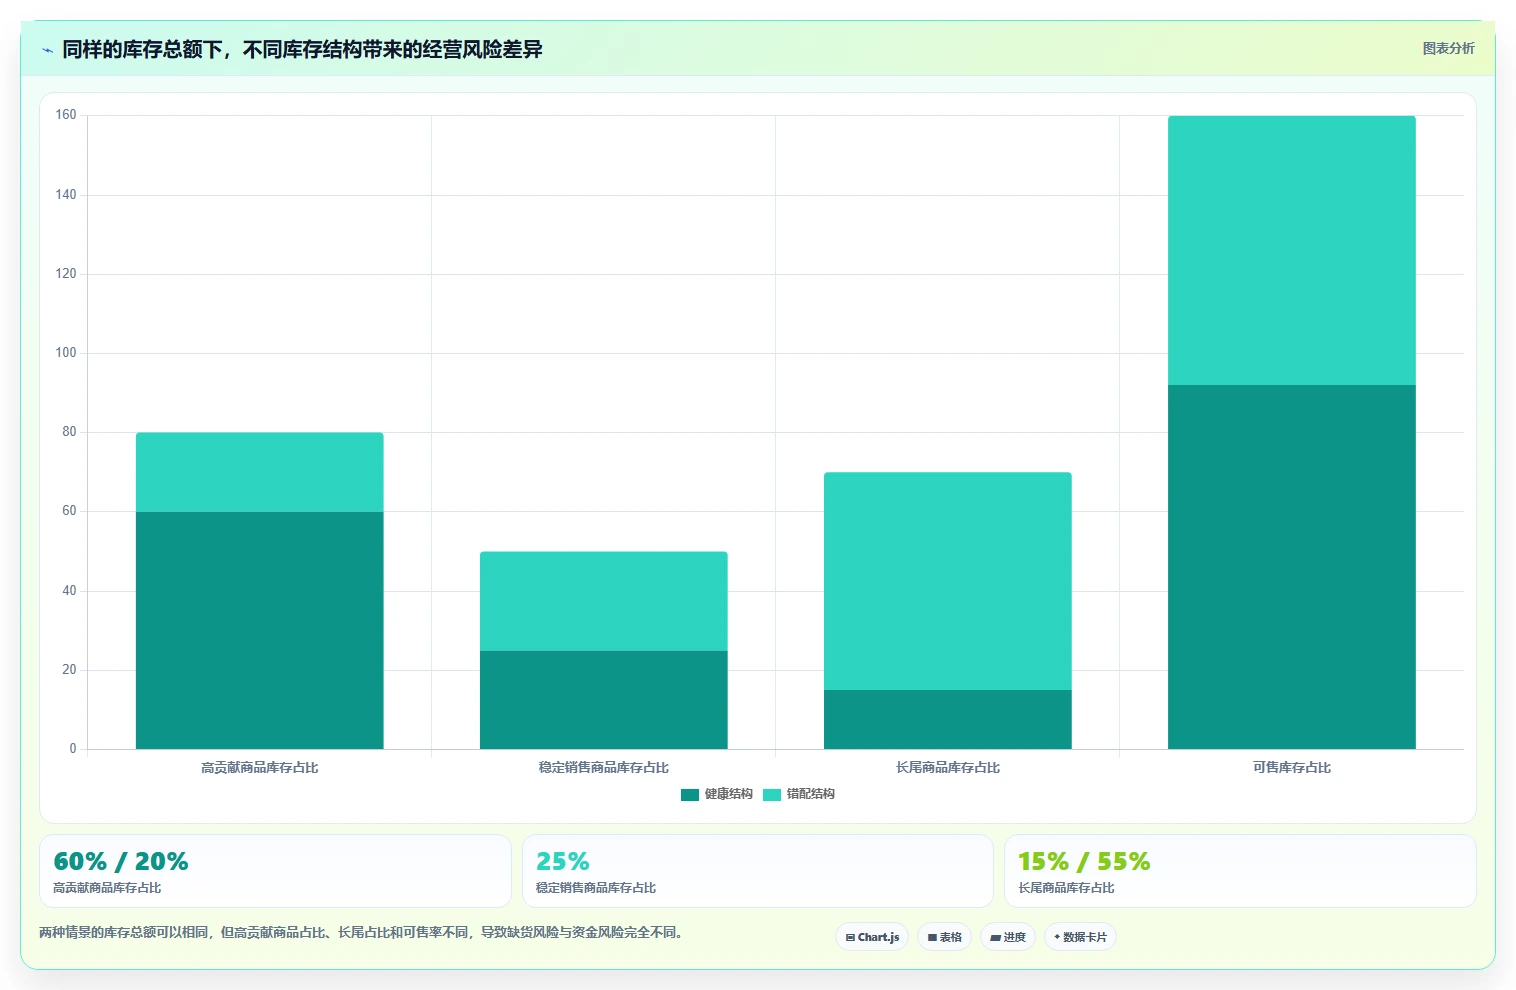Open the 数据卡片 chip
Viewport: 1516px width, 990px height.
[1080, 937]
